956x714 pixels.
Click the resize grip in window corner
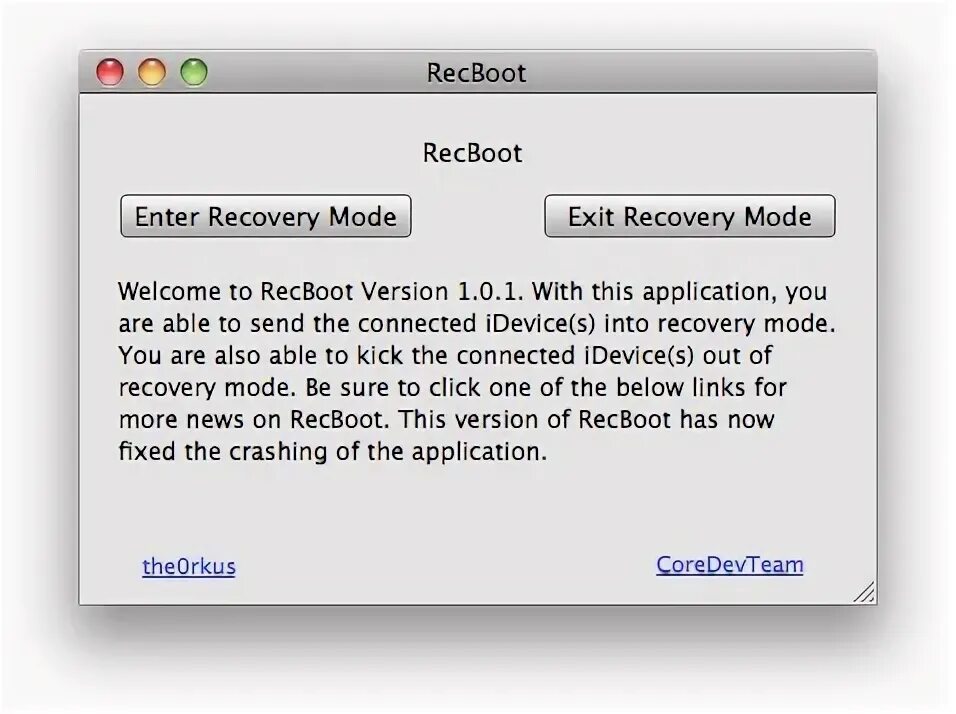click(865, 593)
